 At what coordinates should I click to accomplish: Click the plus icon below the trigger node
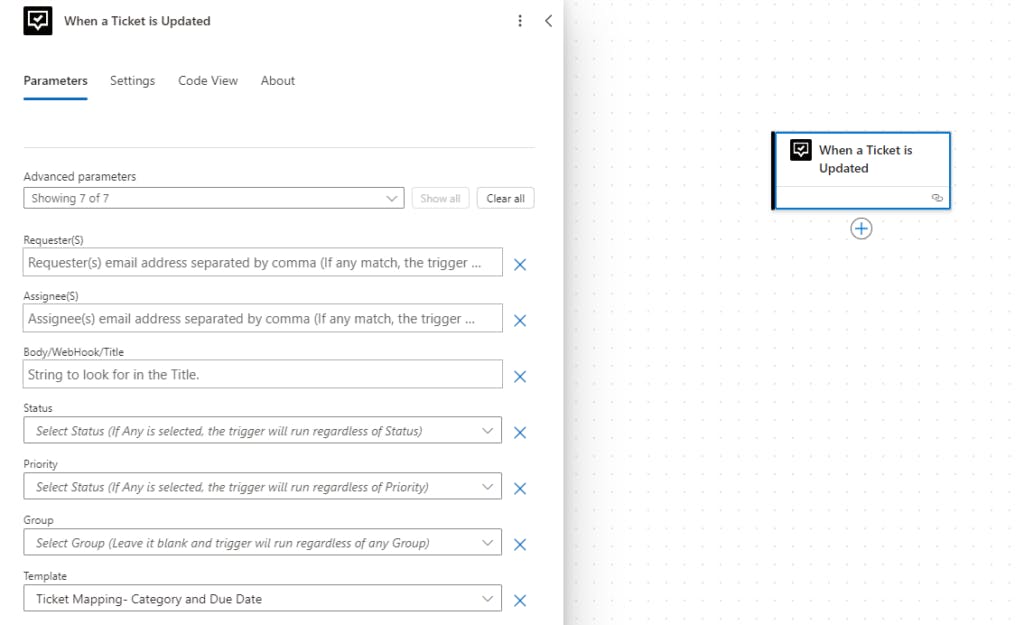pyautogui.click(x=861, y=229)
